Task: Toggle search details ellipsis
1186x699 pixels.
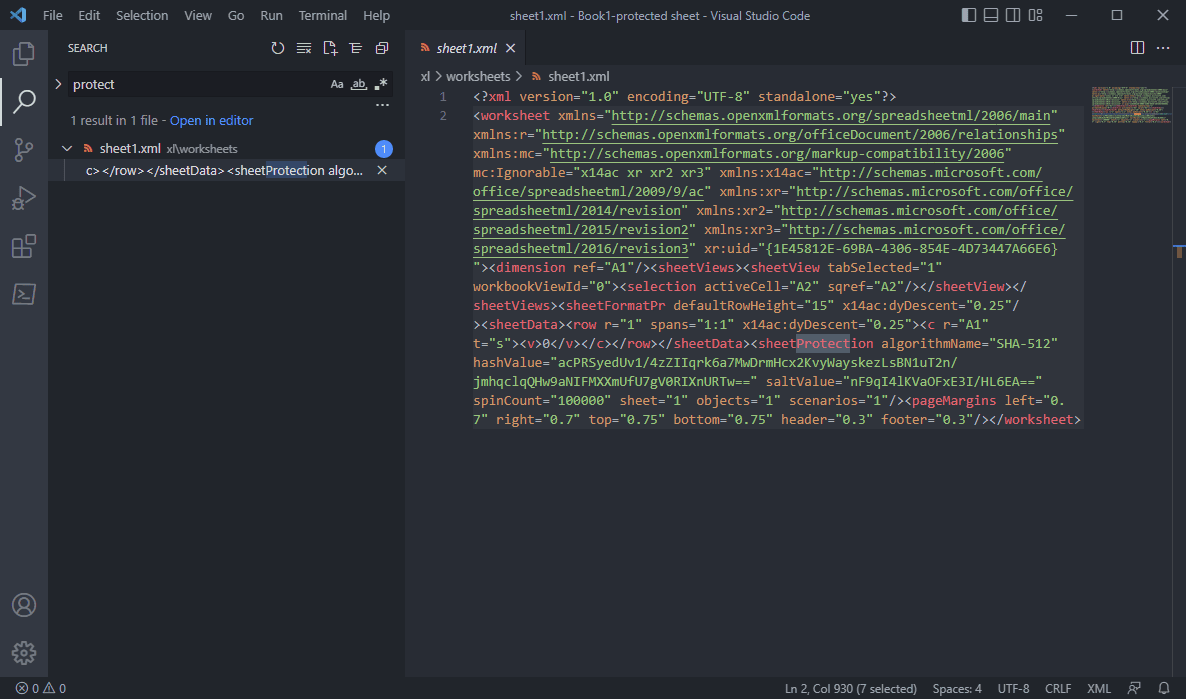Action: click(382, 104)
